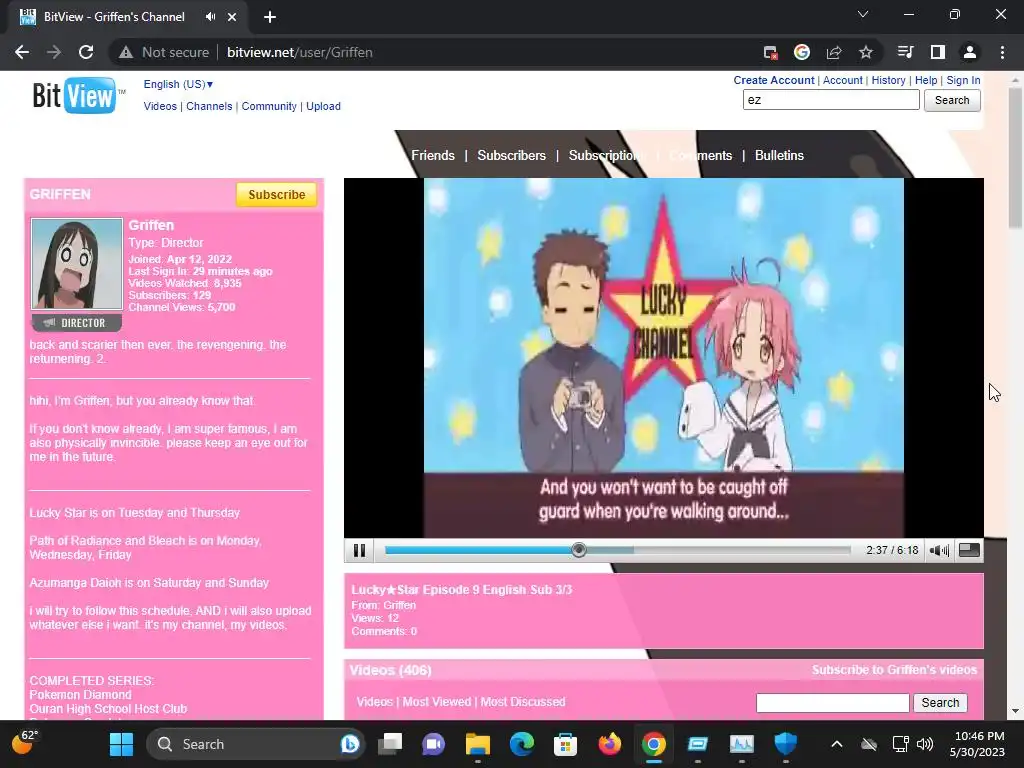This screenshot has width=1024, height=768.
Task: Open Microsoft Store from taskbar
Action: (565, 744)
